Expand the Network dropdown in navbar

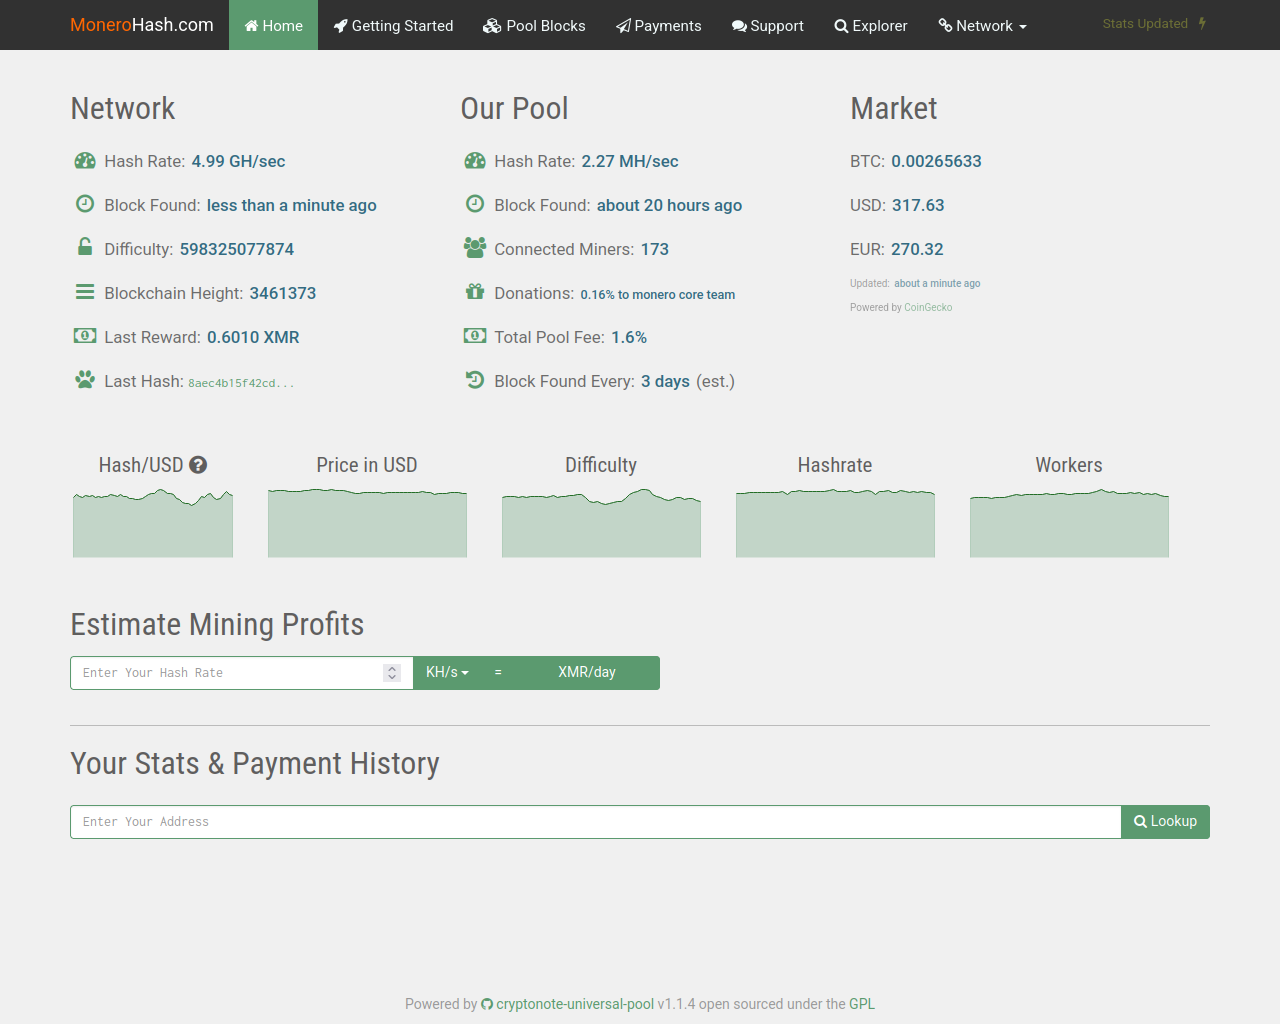983,25
